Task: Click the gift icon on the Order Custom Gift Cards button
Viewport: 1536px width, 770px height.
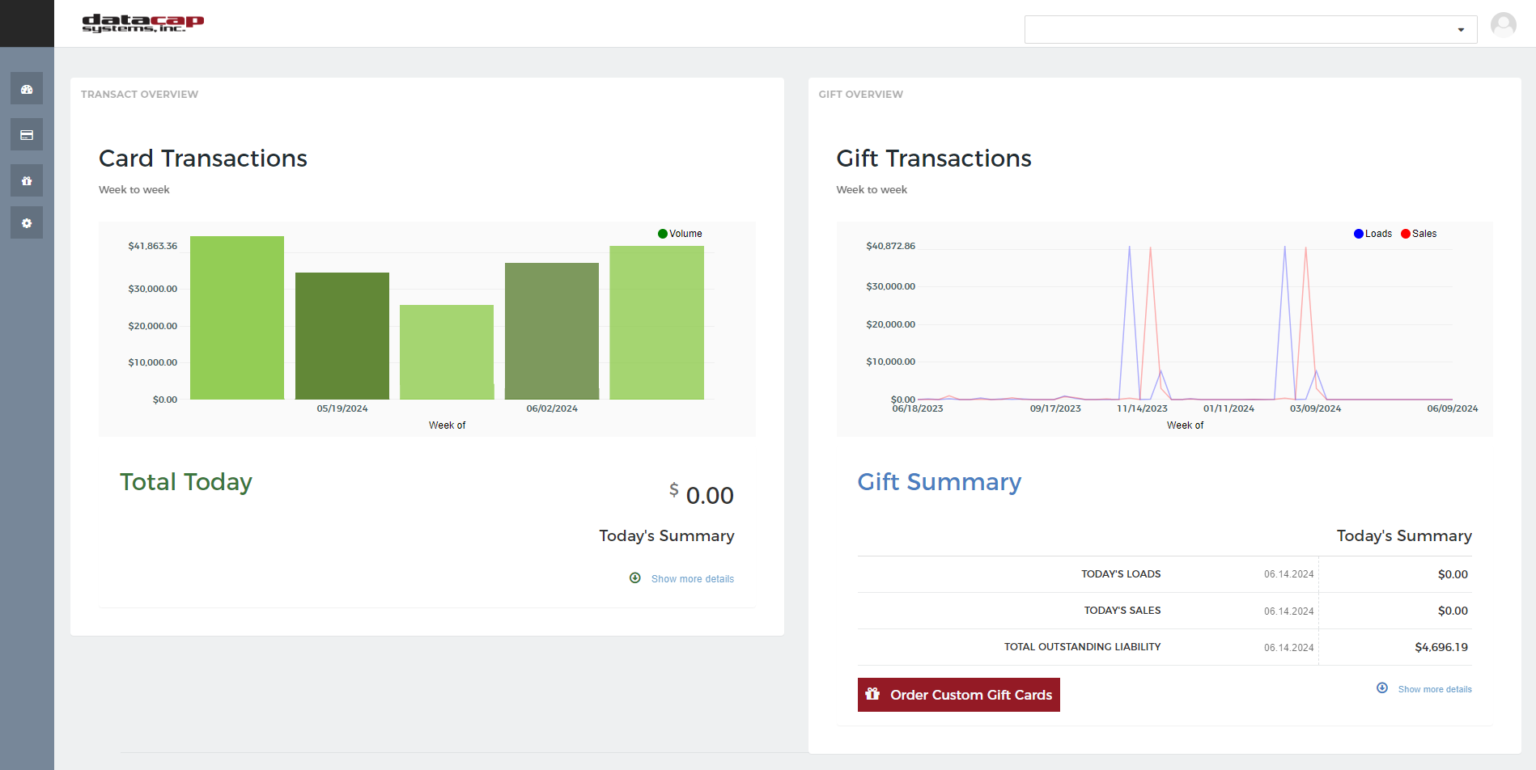Action: [x=874, y=693]
